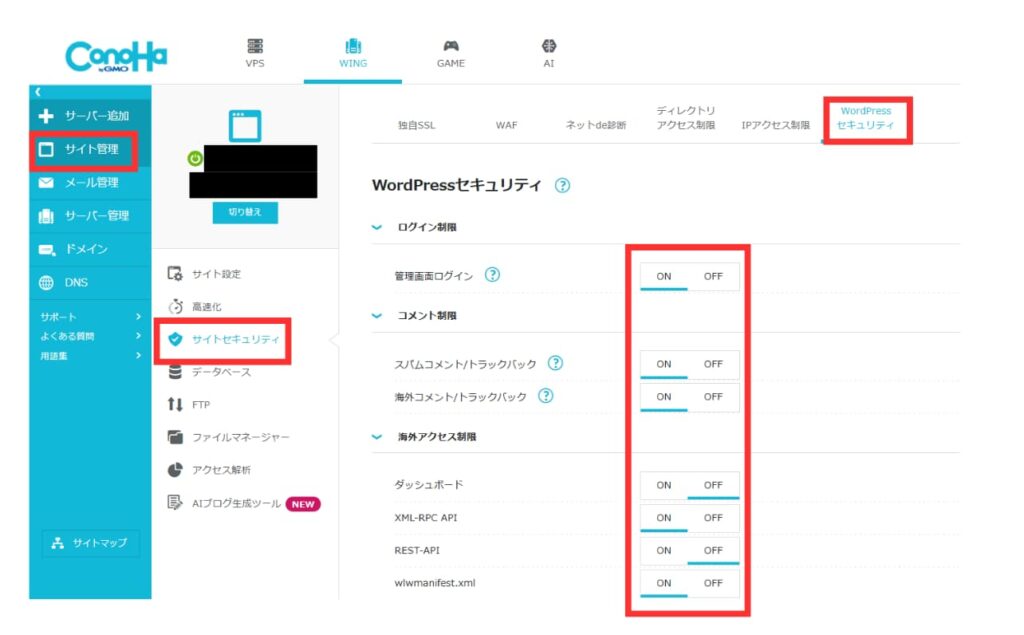Click the domain icon next to ドメイン
The height and width of the screenshot is (635, 1024).
pos(47,250)
